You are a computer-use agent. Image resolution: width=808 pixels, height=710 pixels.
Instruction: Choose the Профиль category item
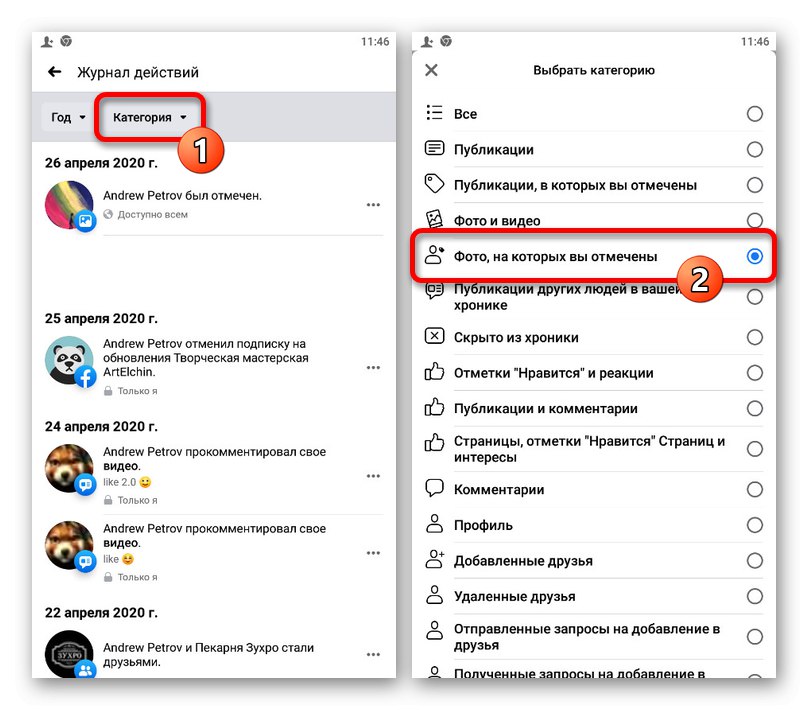(x=593, y=525)
